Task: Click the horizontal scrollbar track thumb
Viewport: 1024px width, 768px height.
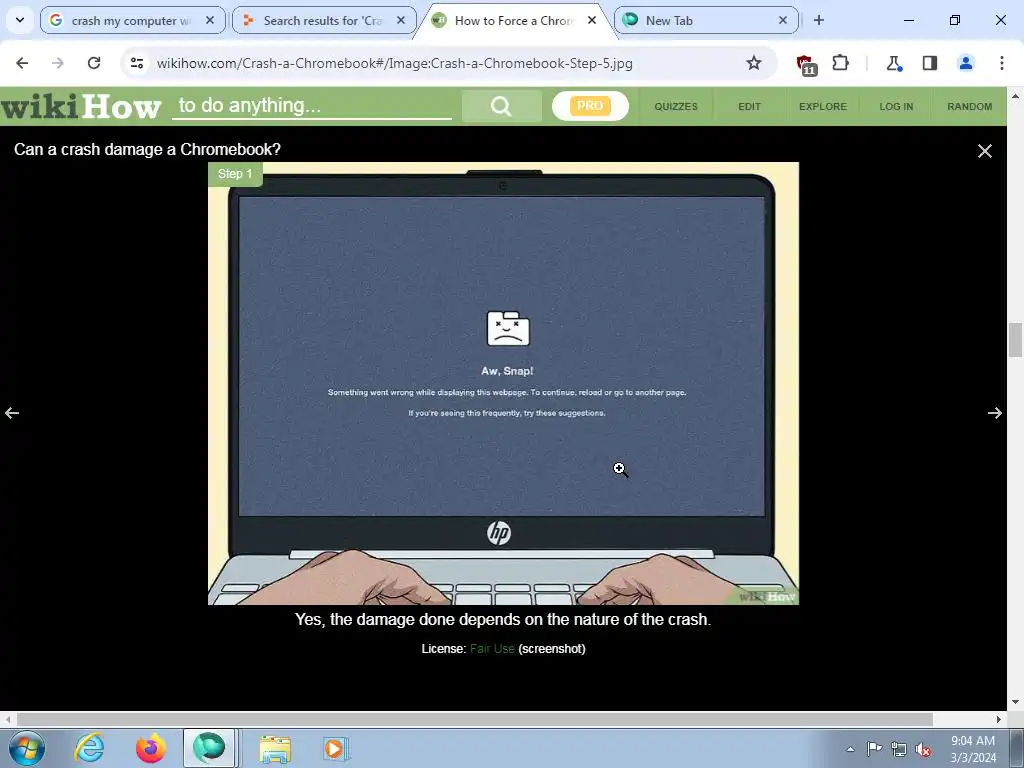Action: coord(475,719)
